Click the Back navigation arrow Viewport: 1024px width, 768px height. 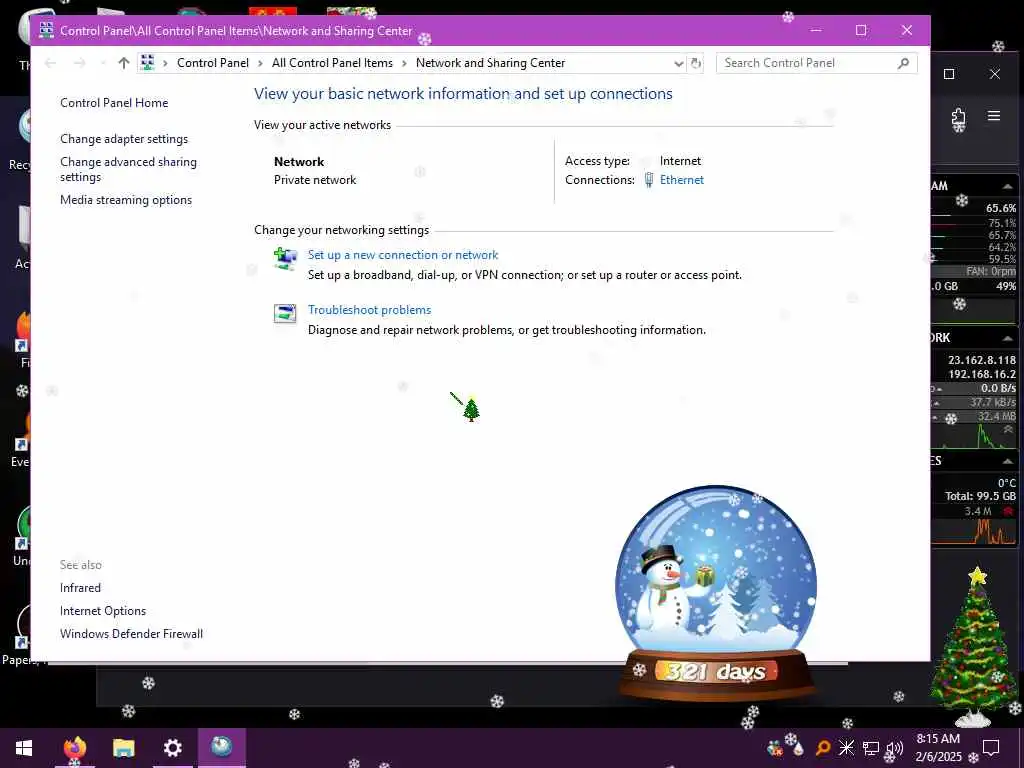50,63
